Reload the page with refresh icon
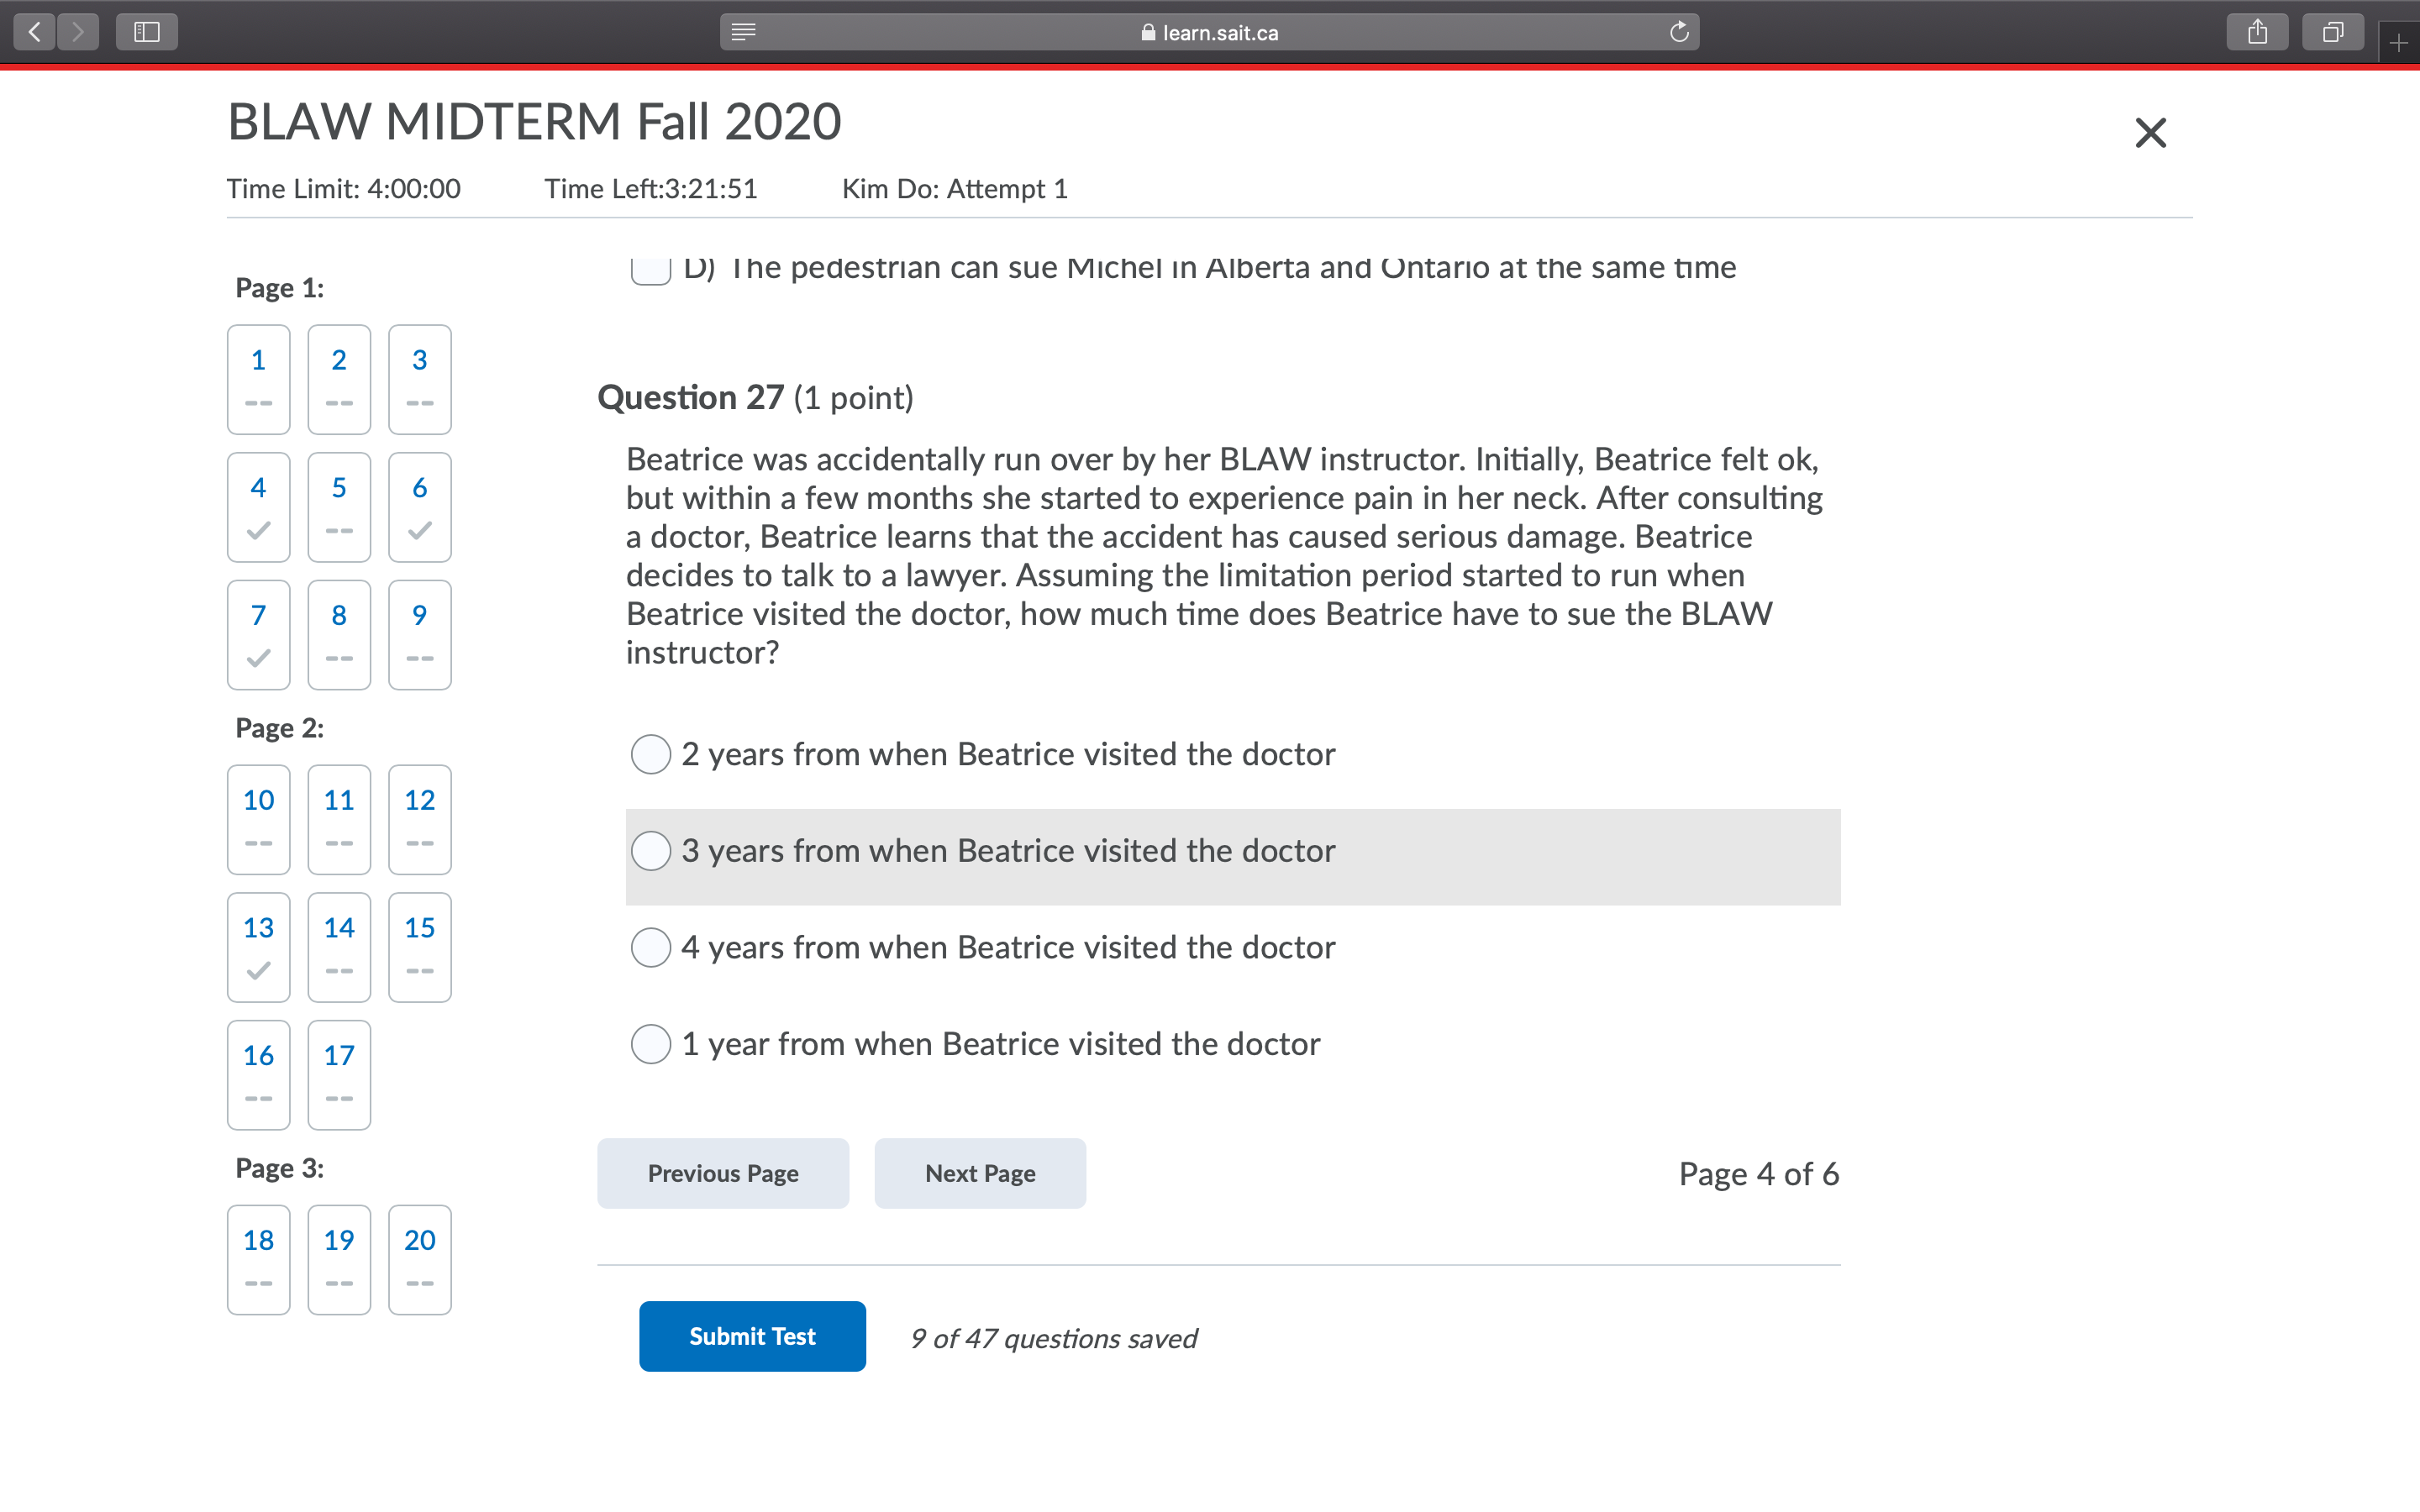This screenshot has height=1512, width=2420. point(1679,32)
